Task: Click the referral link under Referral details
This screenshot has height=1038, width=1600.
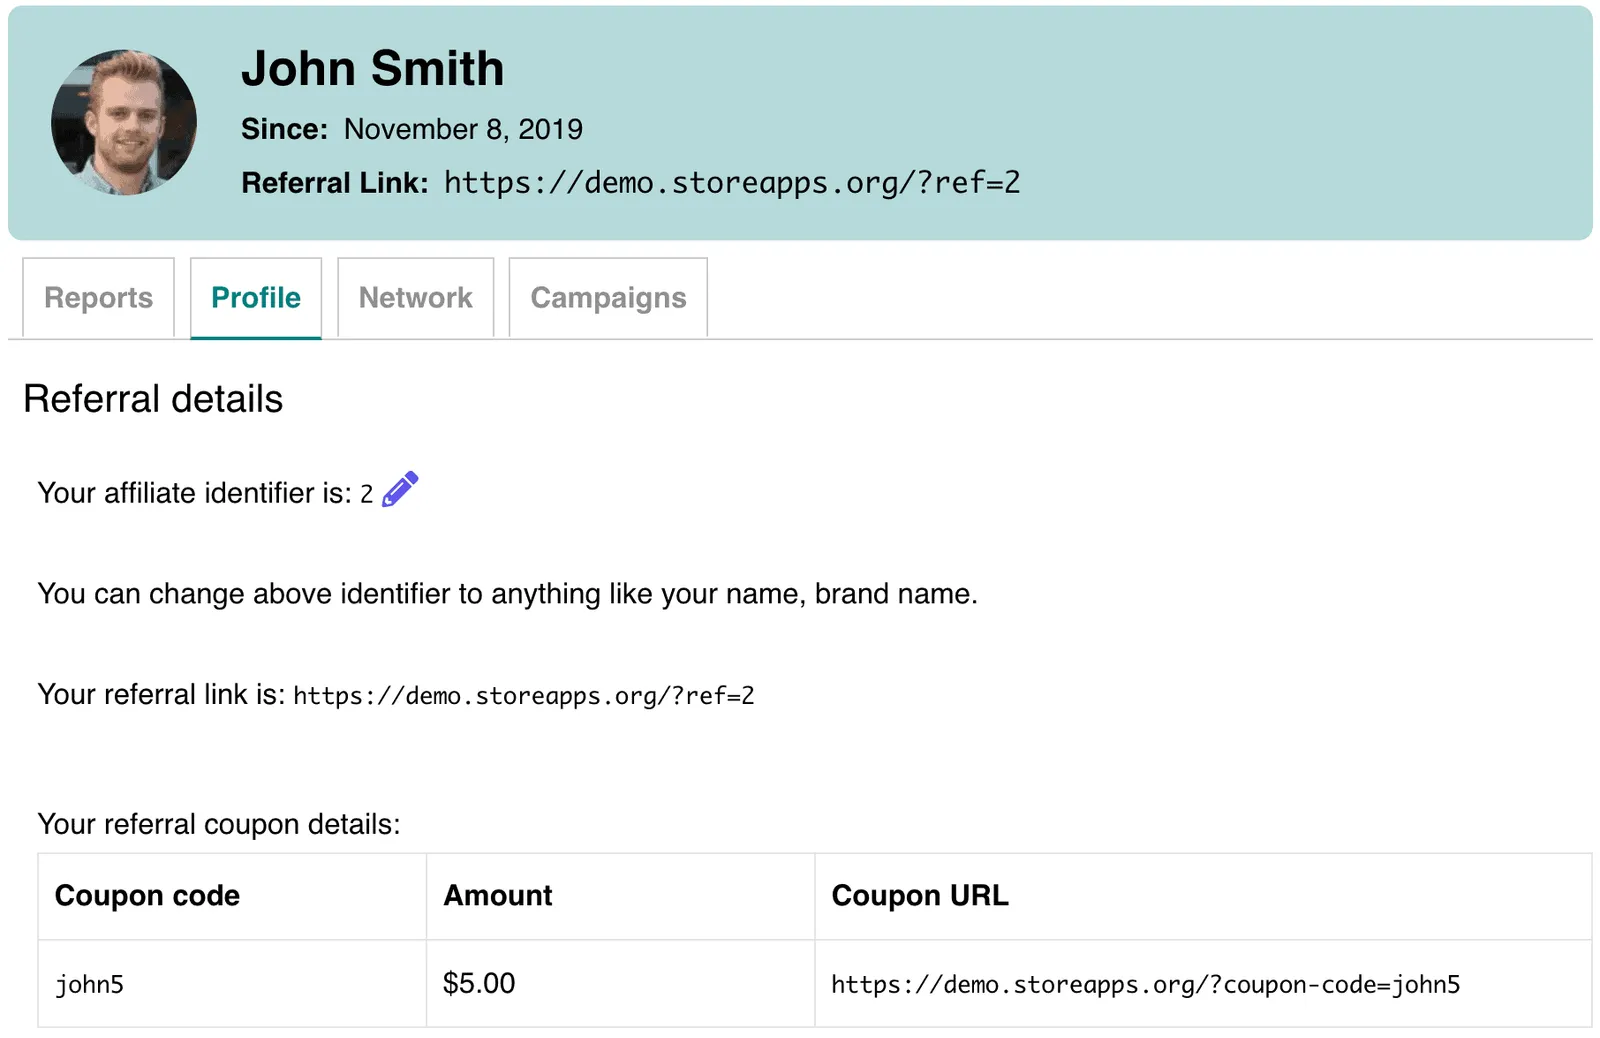Action: pyautogui.click(x=524, y=696)
